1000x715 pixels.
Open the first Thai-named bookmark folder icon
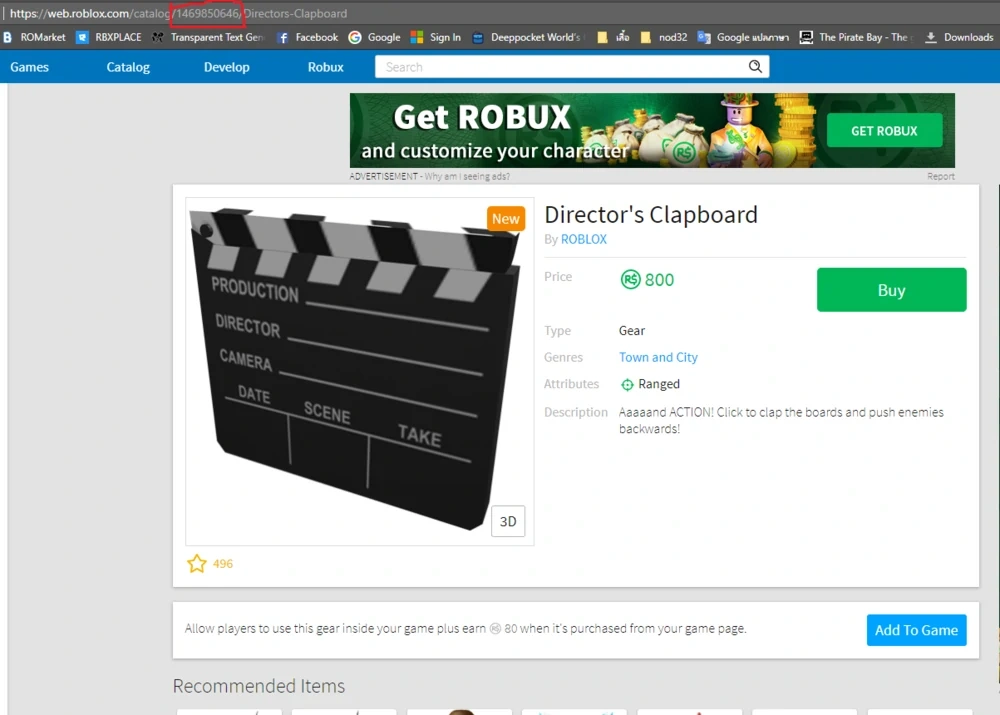click(602, 38)
